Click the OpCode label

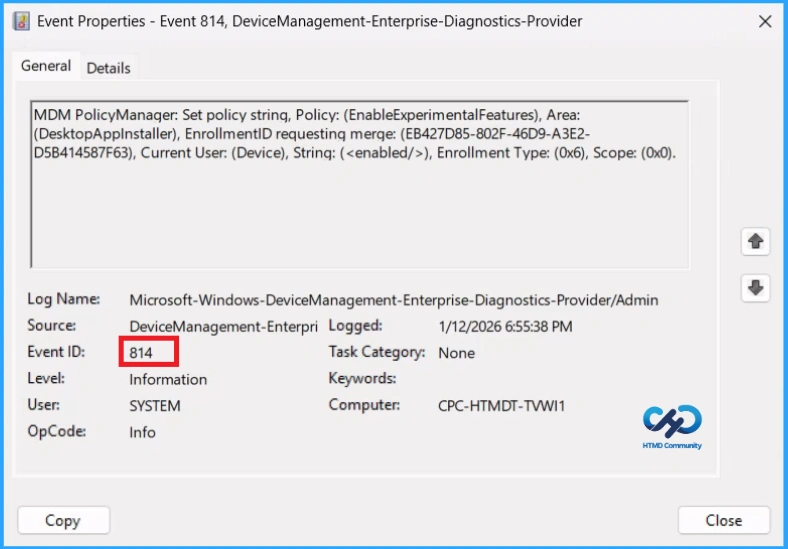(x=56, y=431)
